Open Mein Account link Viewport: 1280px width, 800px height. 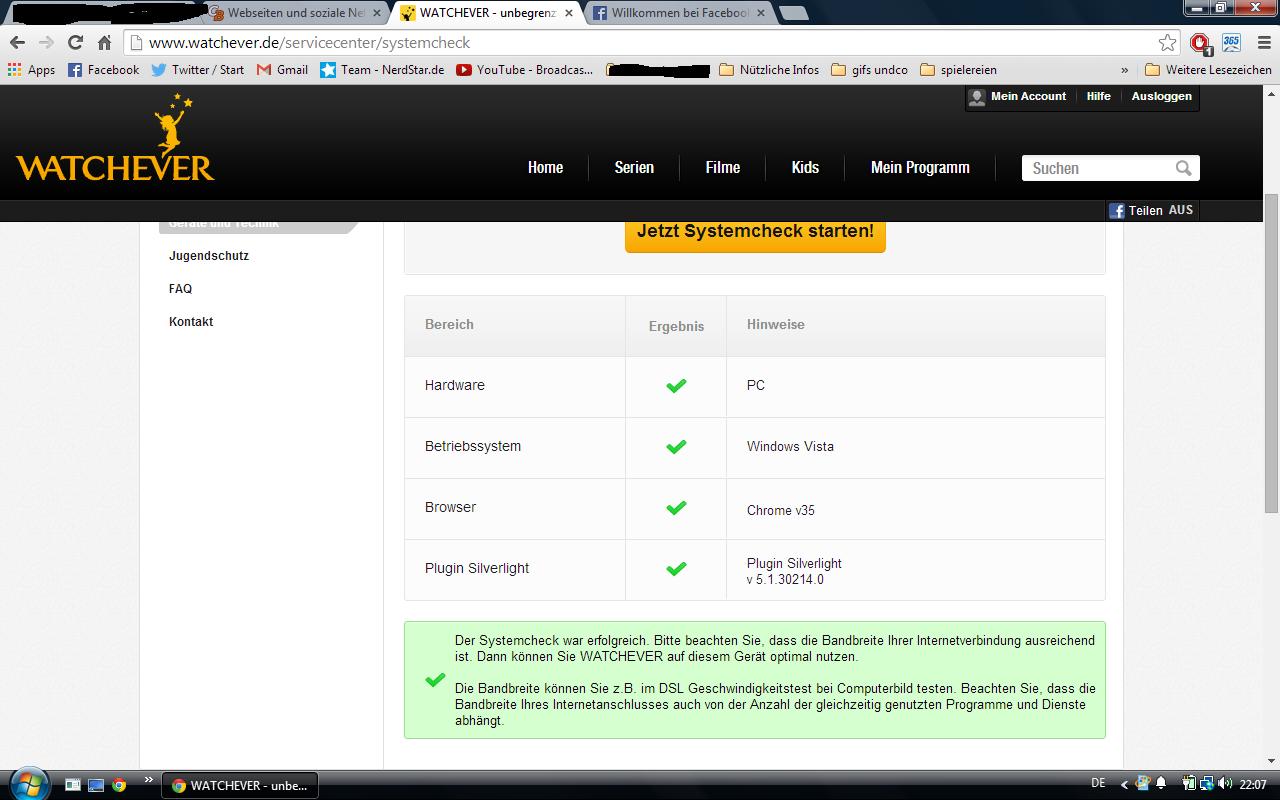click(x=1018, y=97)
